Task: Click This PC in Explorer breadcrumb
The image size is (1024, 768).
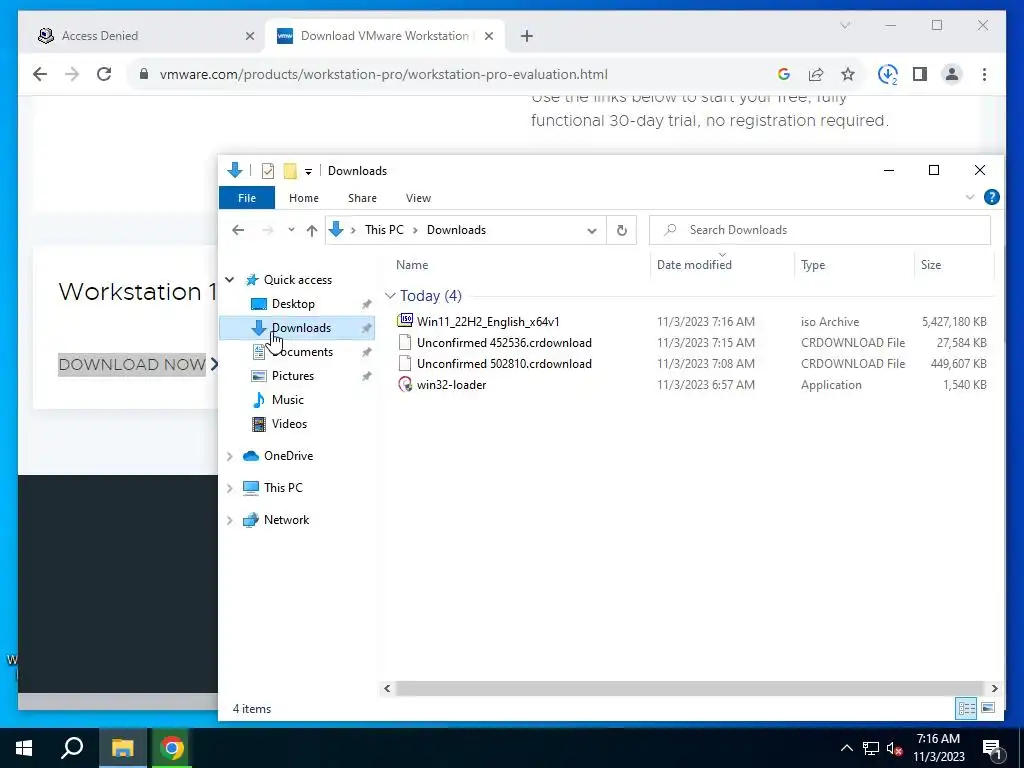Action: pyautogui.click(x=384, y=230)
